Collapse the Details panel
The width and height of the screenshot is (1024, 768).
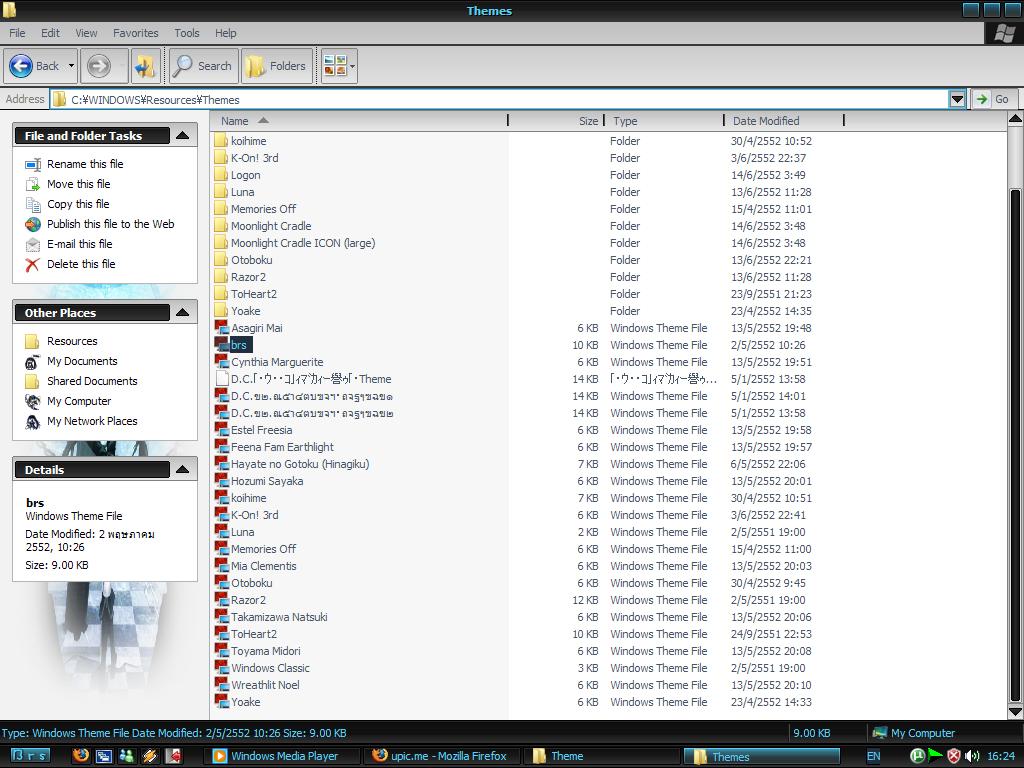coord(183,470)
